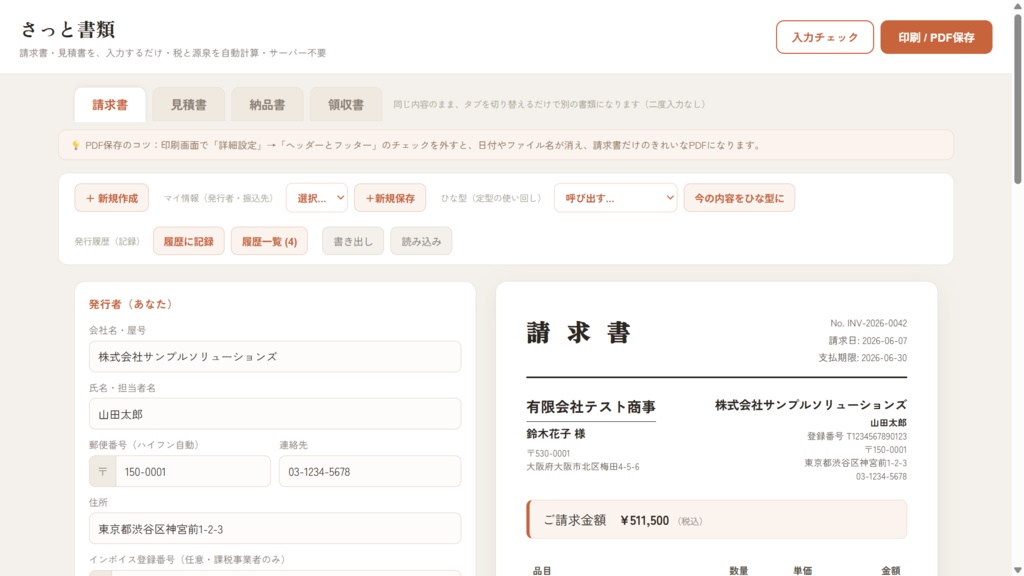Click the 印刷 / PDF保存 button

click(x=936, y=37)
